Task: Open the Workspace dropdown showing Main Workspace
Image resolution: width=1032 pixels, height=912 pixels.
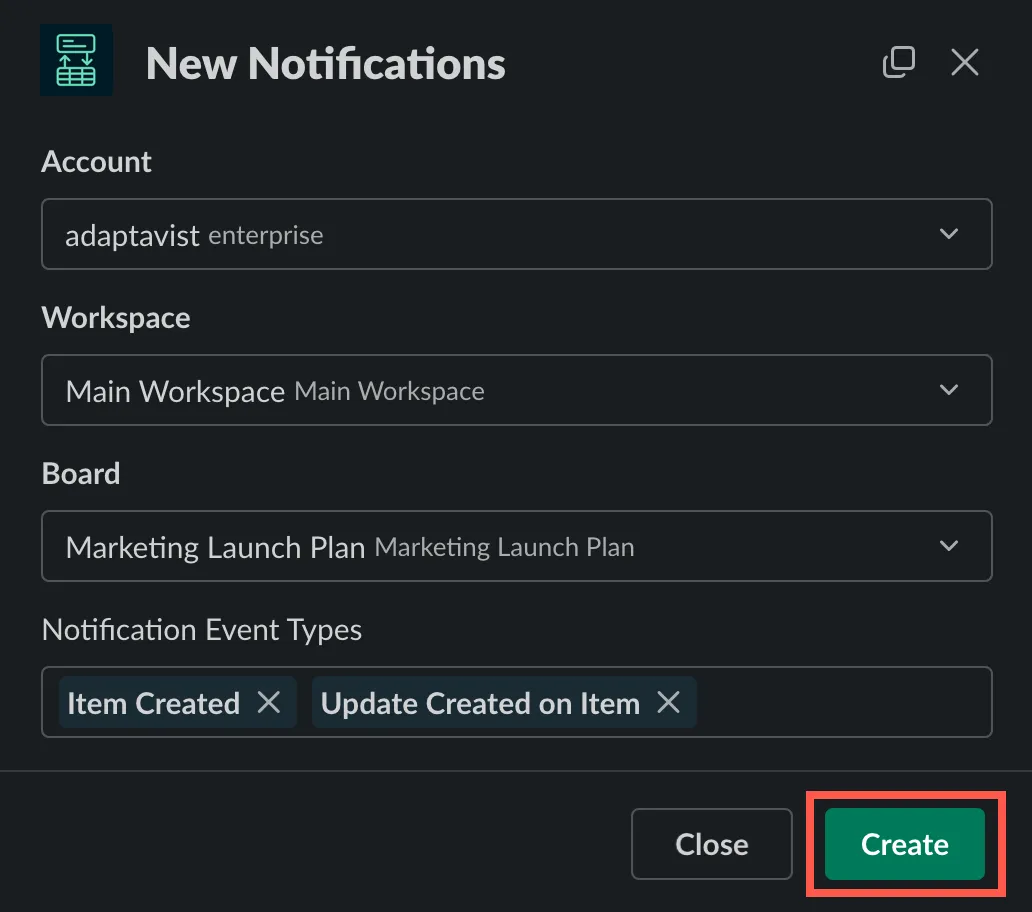Action: tap(517, 390)
